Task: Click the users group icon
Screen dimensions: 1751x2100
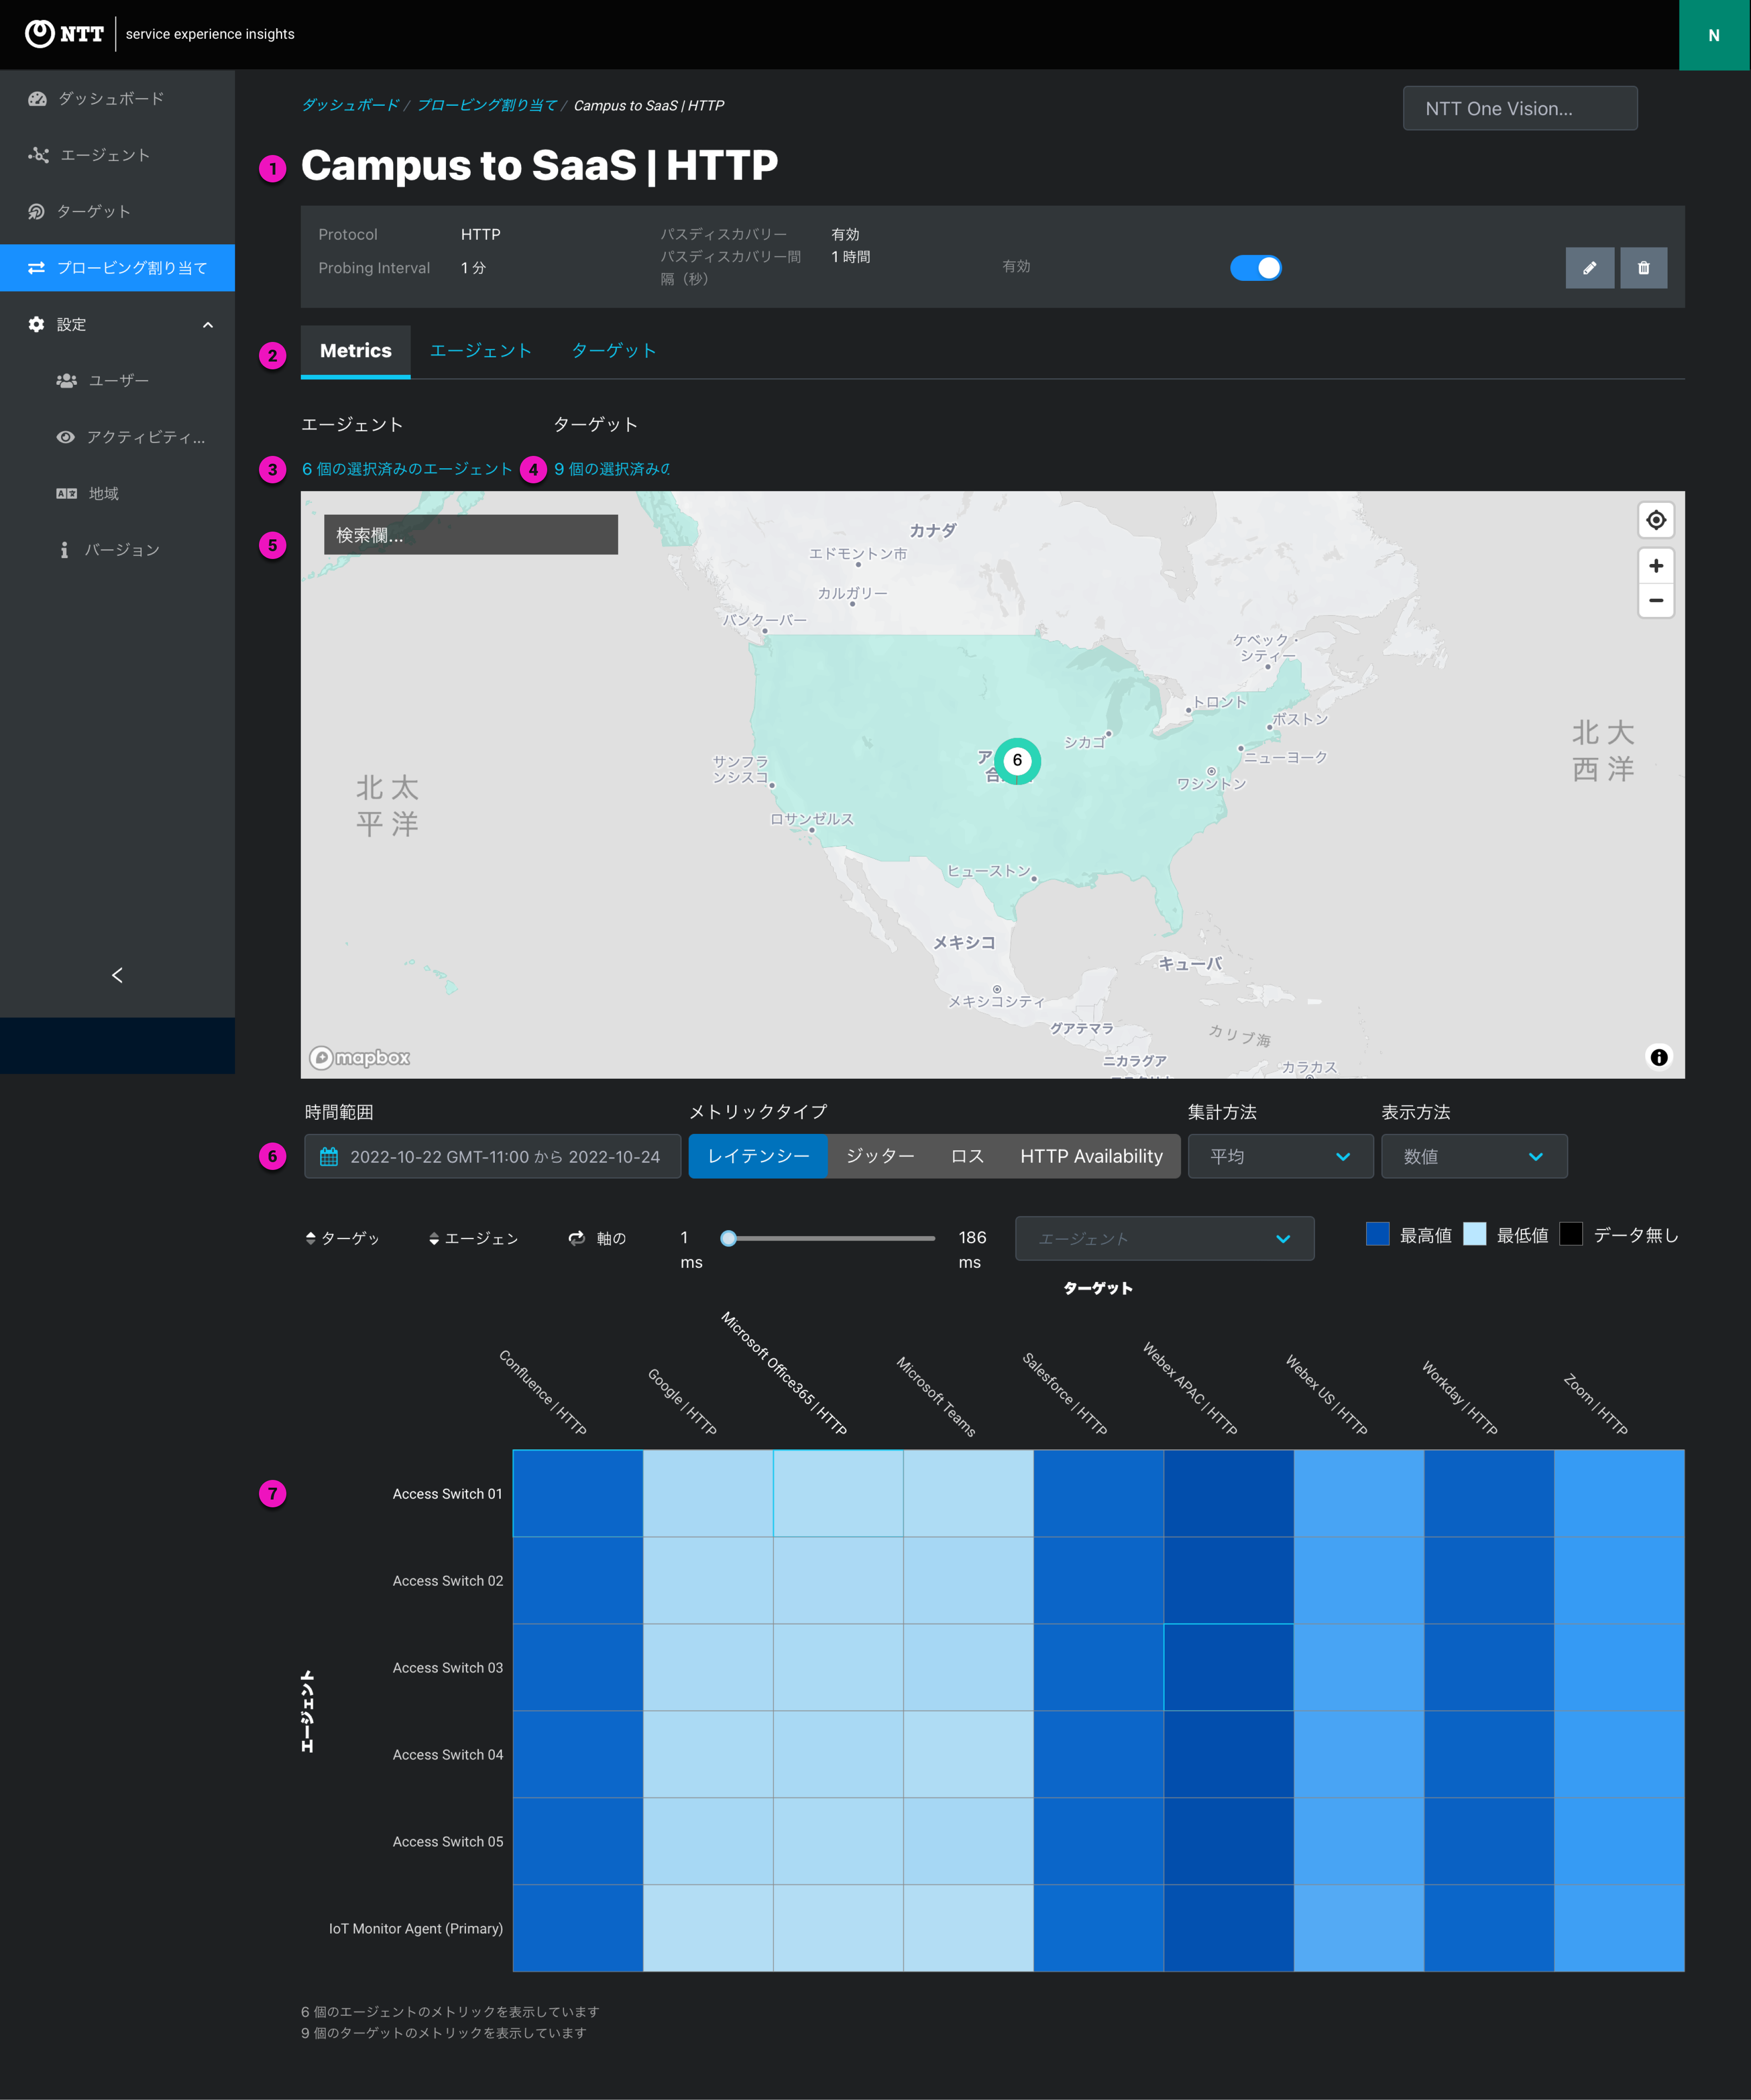Action: click(66, 380)
